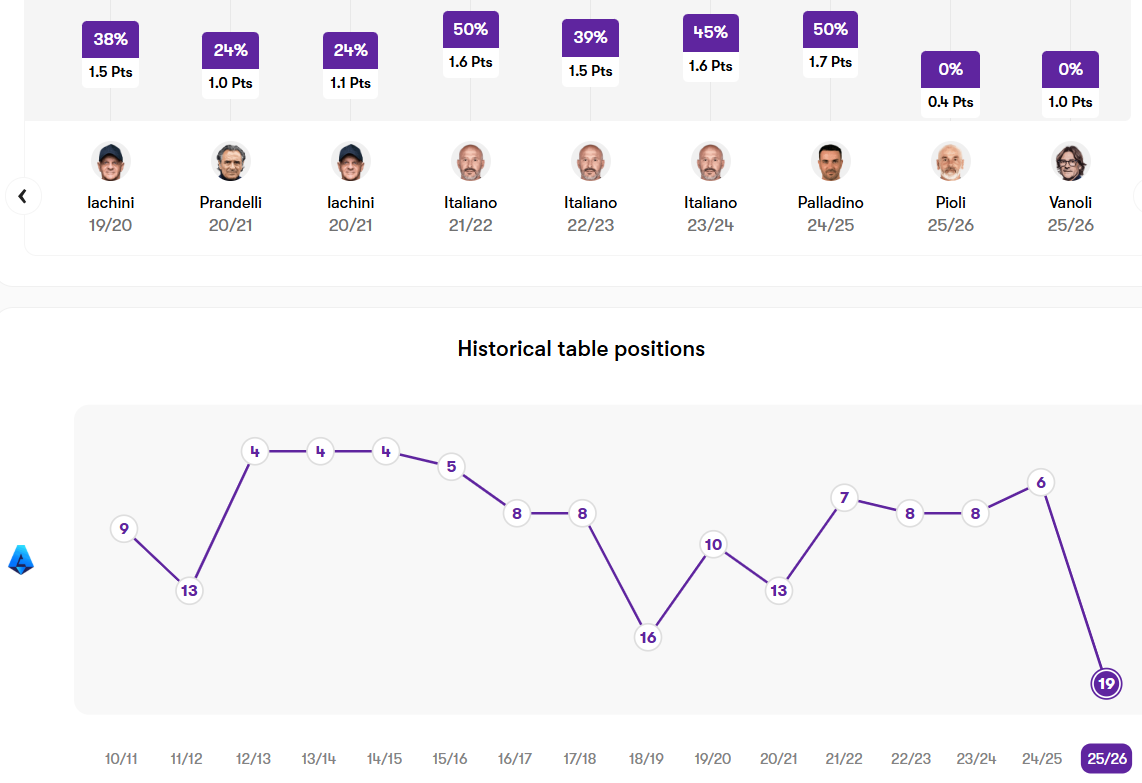Screen dimensions: 1142x783
Task: Click Prandelli's manager avatar
Action: (231, 162)
